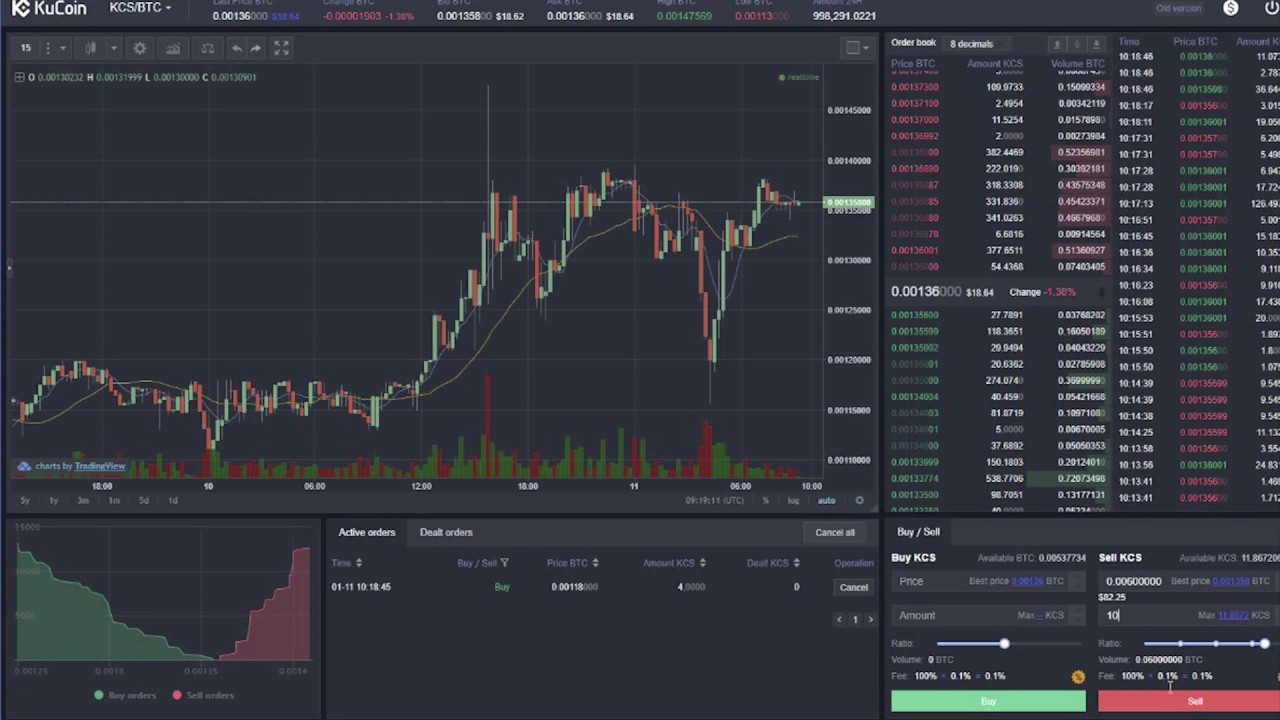
Task: Select orders page 1
Action: coord(855,619)
